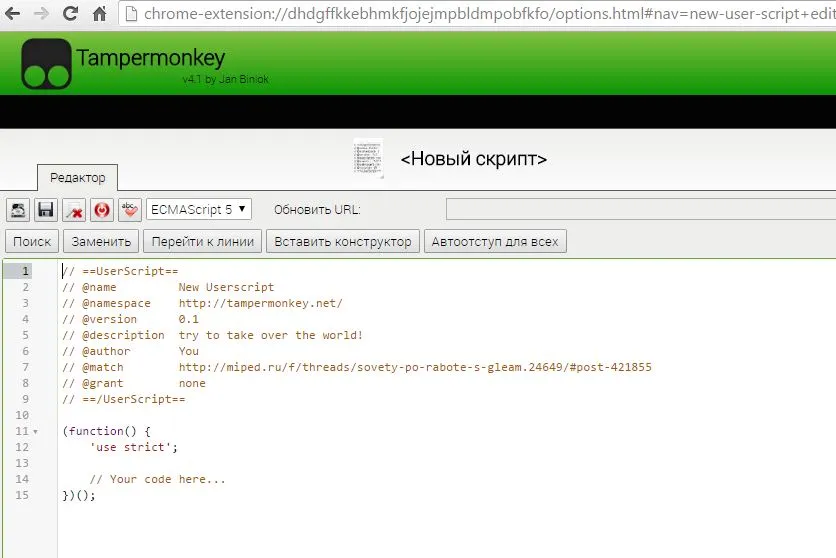The height and width of the screenshot is (558, 836).
Task: Click the 'http://tampermonkey.net/' namespace value
Action: (260, 303)
